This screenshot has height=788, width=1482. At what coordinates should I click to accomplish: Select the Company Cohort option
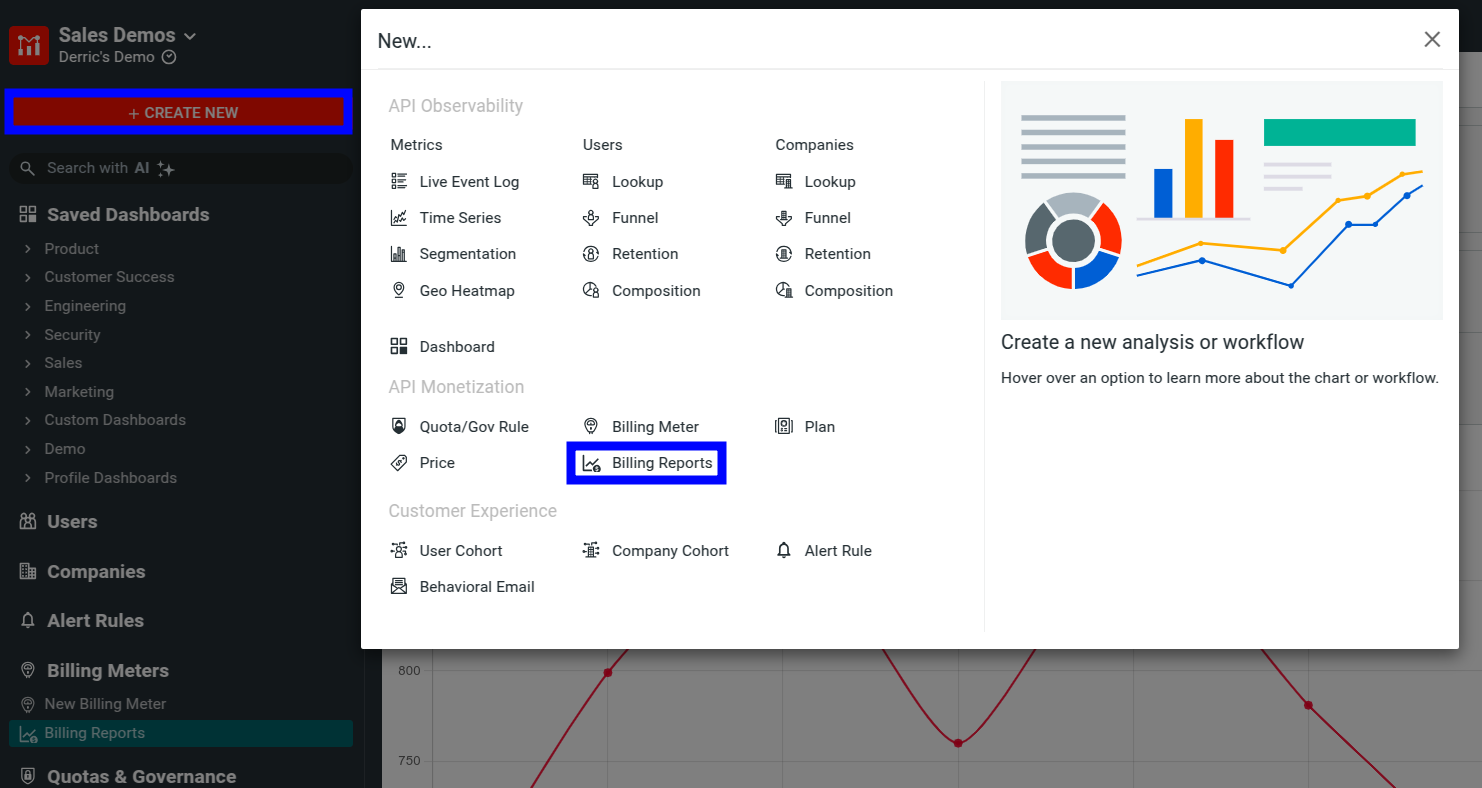(668, 550)
